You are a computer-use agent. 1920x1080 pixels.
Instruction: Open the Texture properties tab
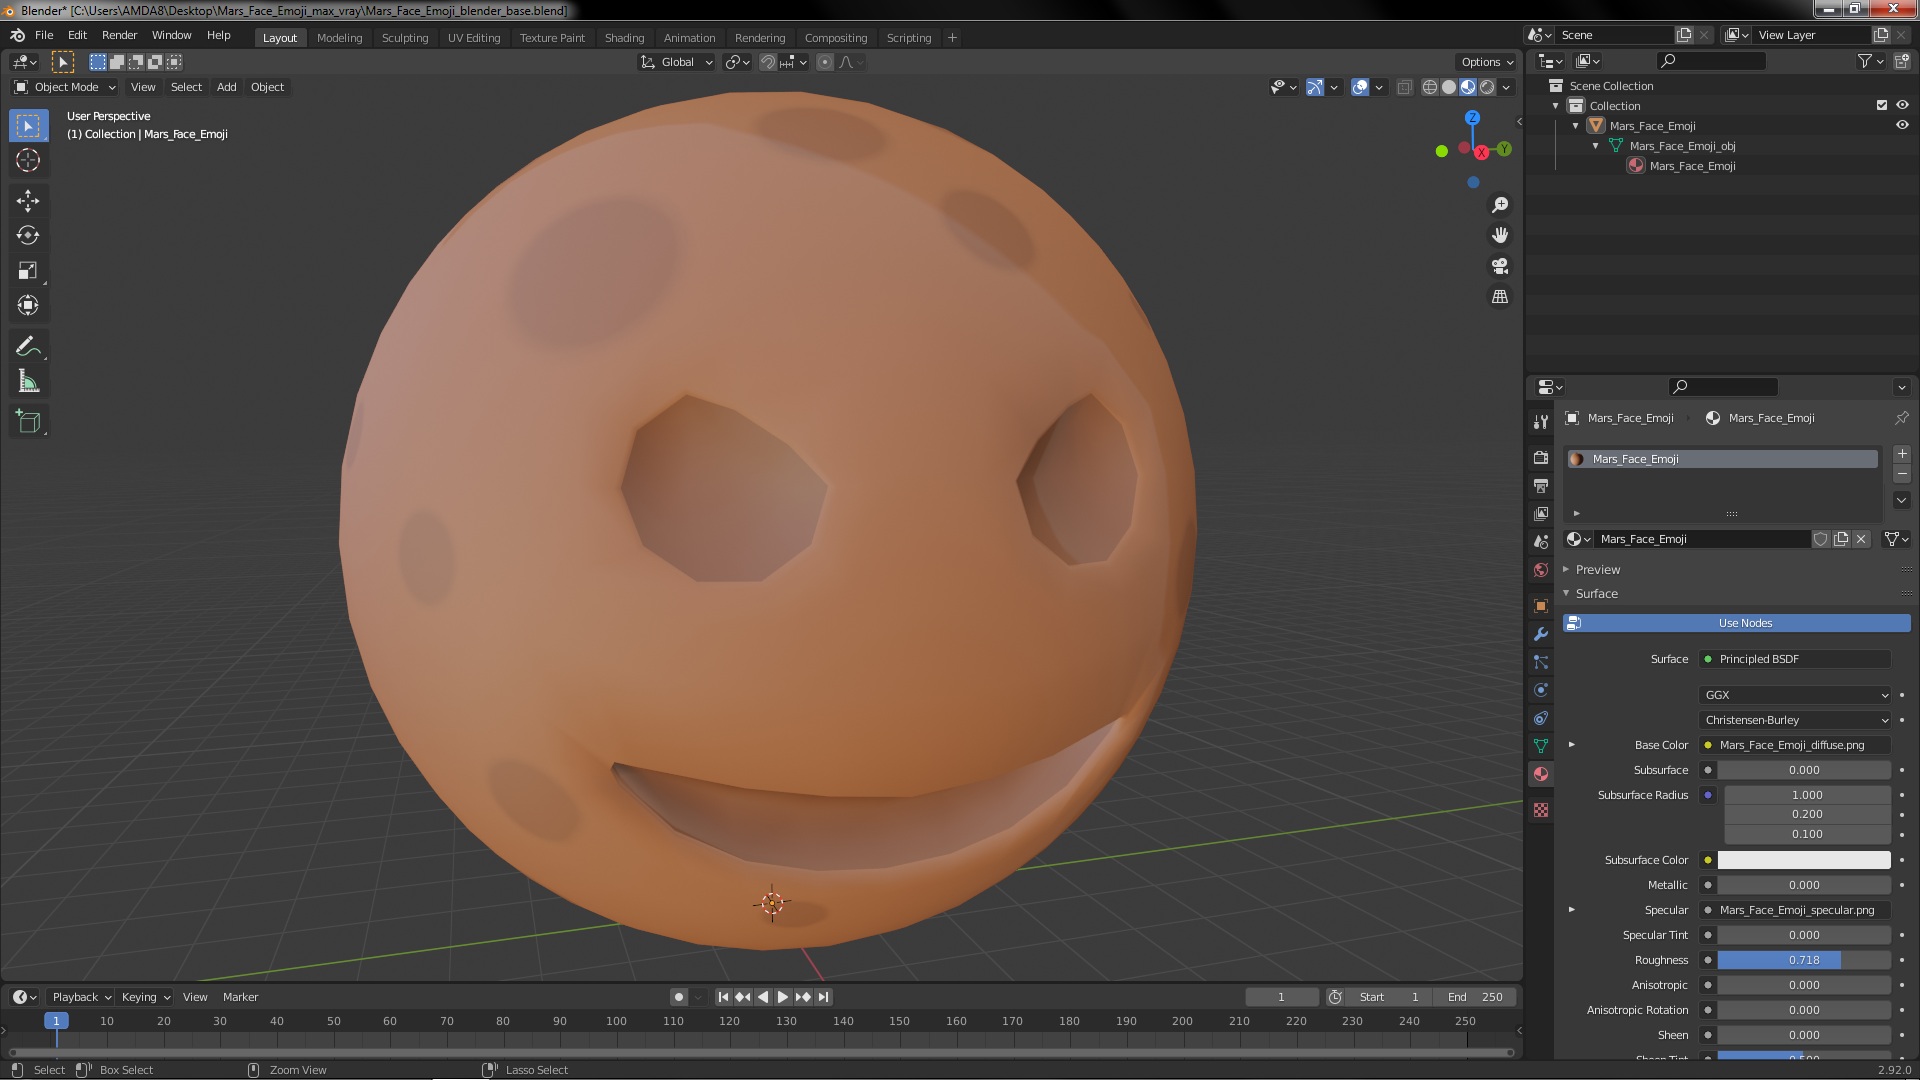[1541, 810]
